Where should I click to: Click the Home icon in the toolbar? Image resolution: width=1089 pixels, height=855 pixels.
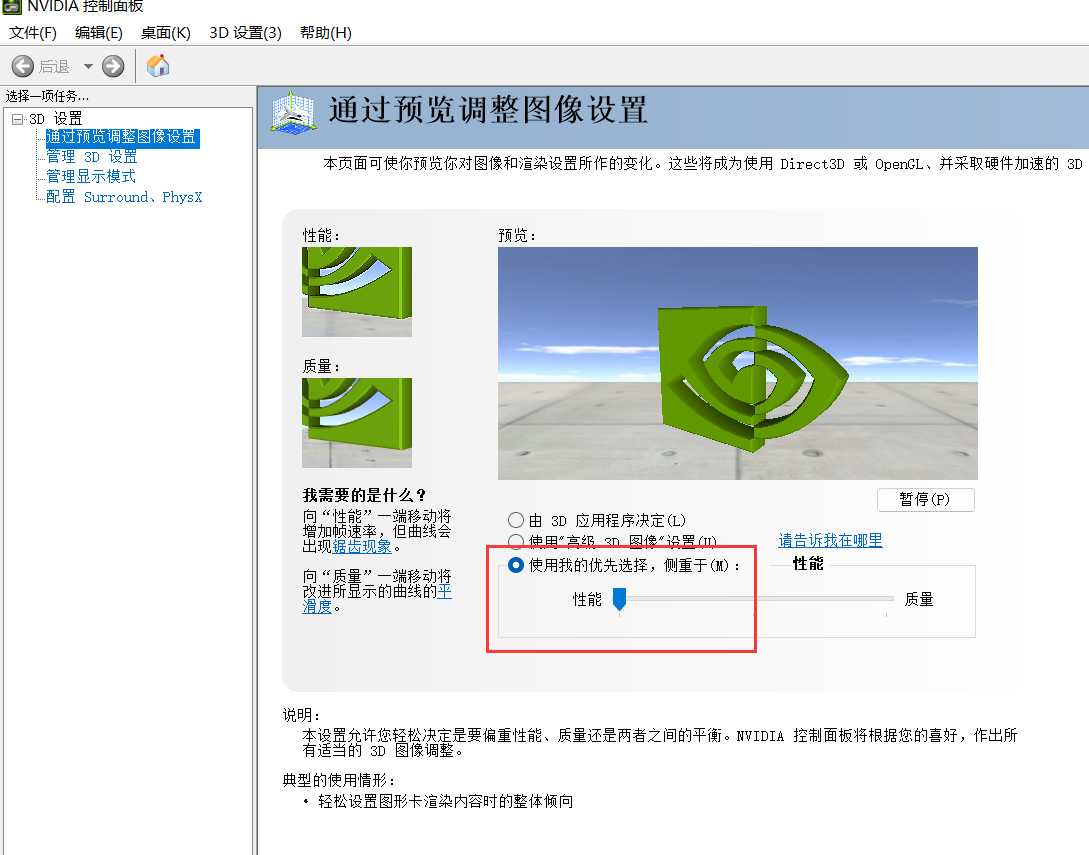158,66
